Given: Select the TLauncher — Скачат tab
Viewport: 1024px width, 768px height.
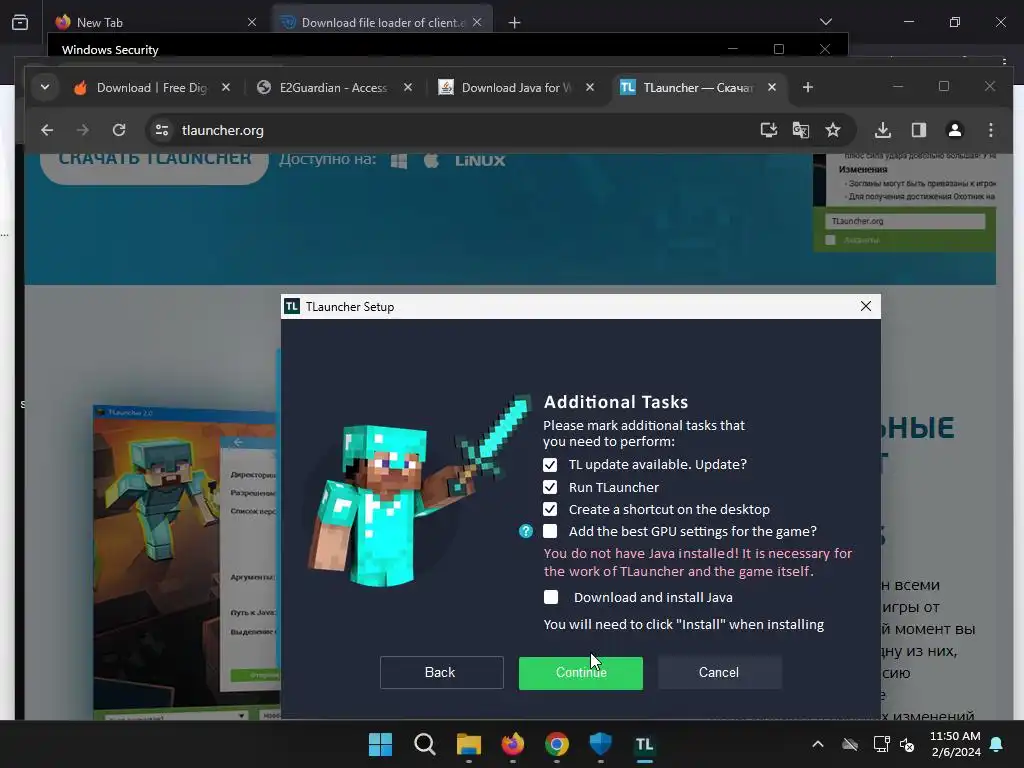Looking at the screenshot, I should [697, 88].
